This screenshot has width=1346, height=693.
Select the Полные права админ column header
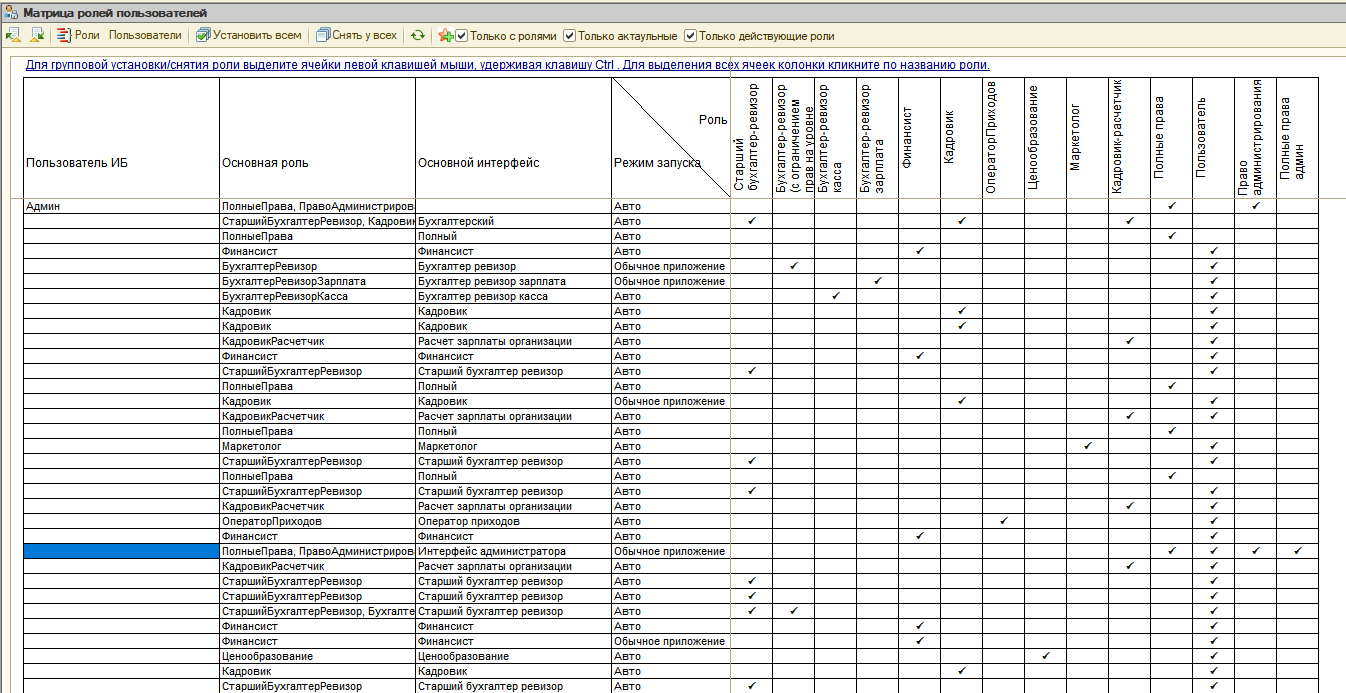click(x=1297, y=138)
